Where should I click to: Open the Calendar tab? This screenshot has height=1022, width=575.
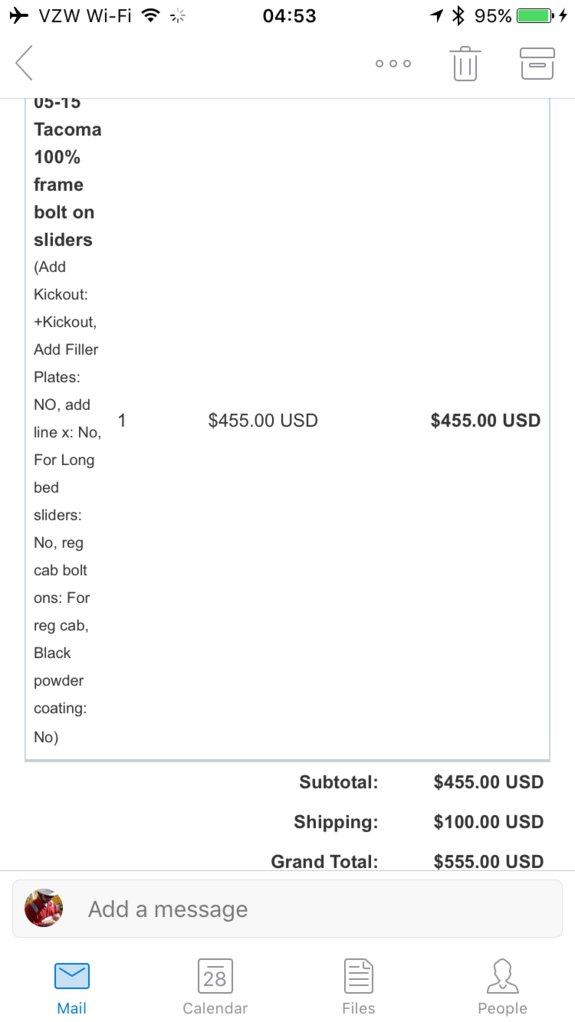click(215, 987)
